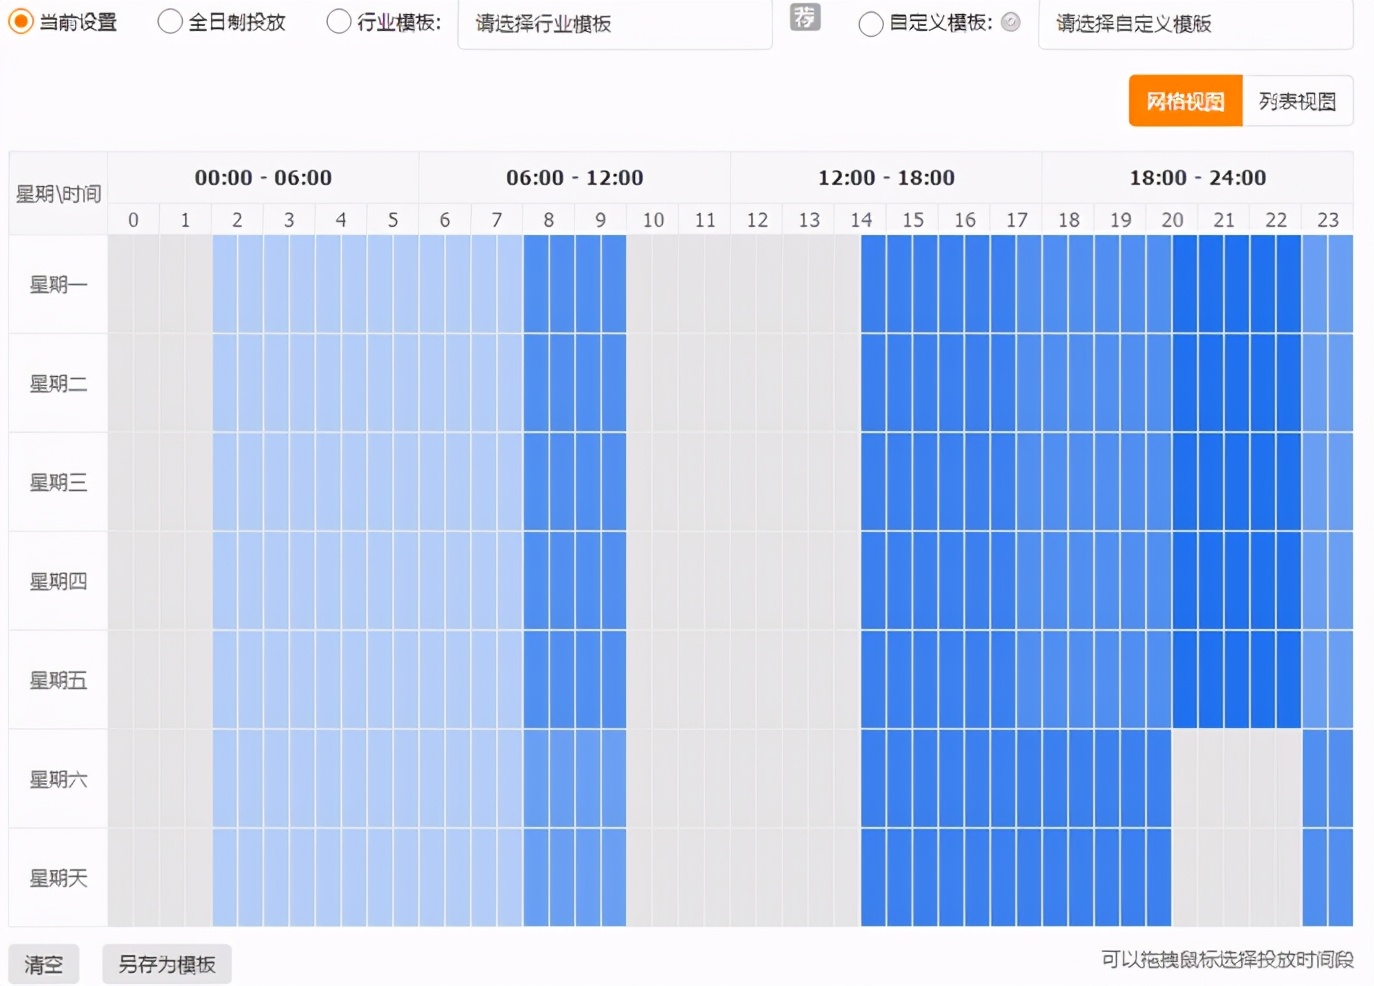Select the 行业模板 radio option

(x=339, y=20)
